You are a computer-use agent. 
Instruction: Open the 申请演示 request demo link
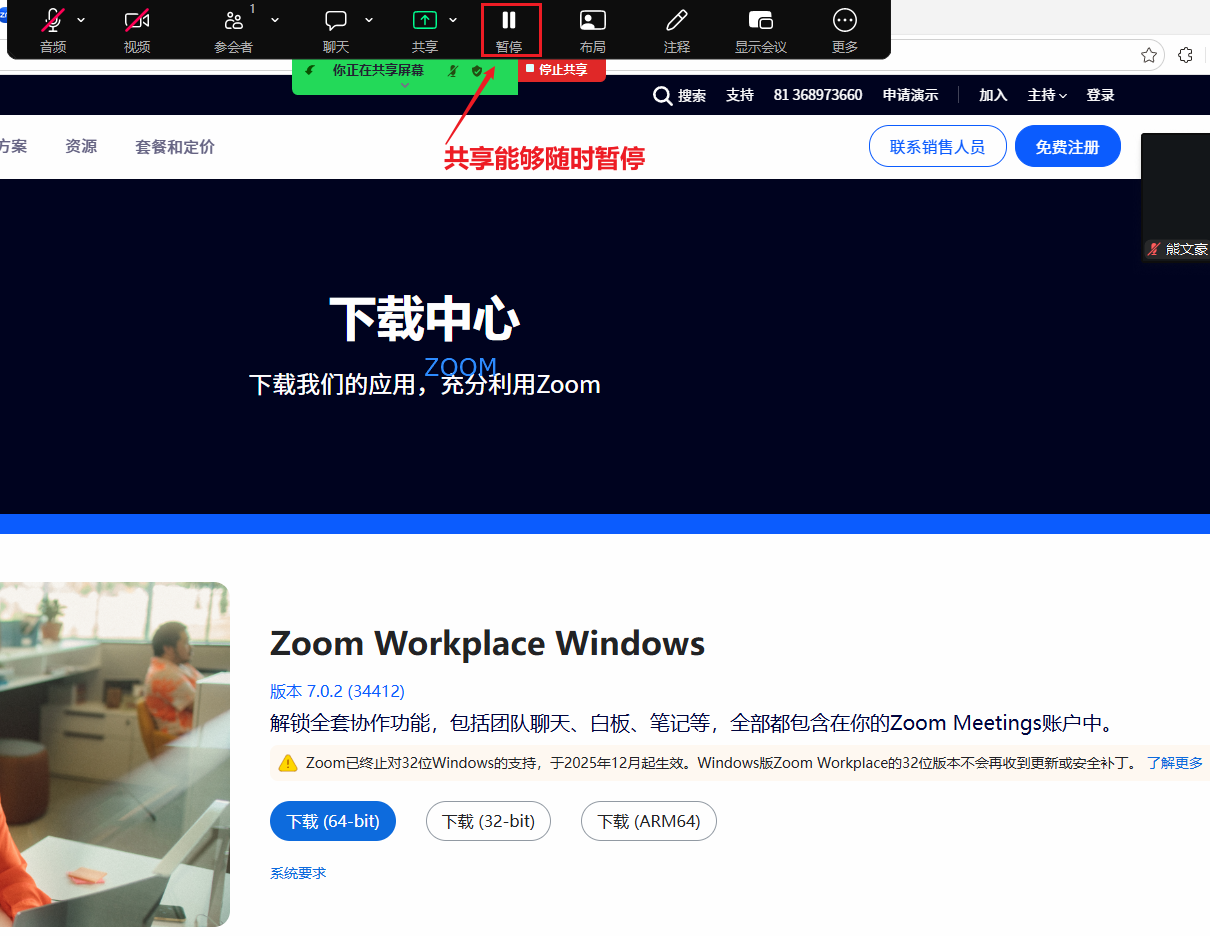coord(910,95)
